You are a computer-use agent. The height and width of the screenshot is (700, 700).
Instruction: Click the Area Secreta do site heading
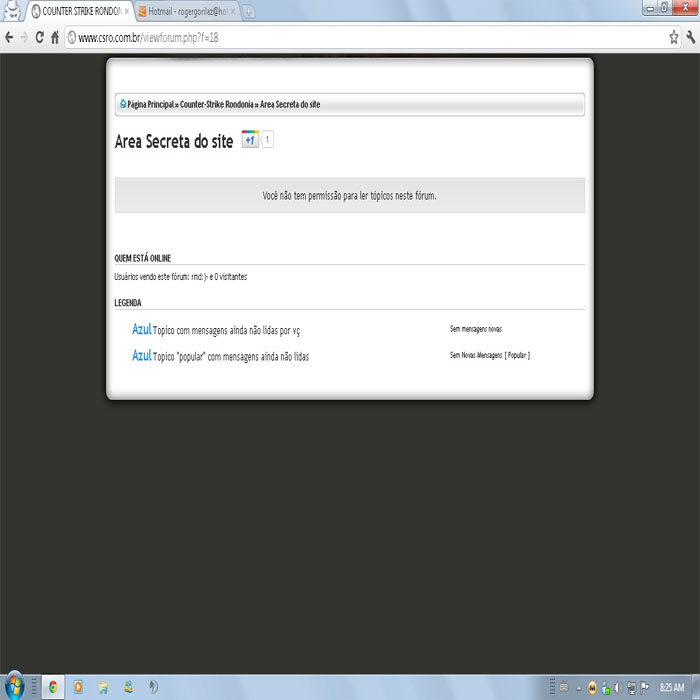pyautogui.click(x=174, y=142)
